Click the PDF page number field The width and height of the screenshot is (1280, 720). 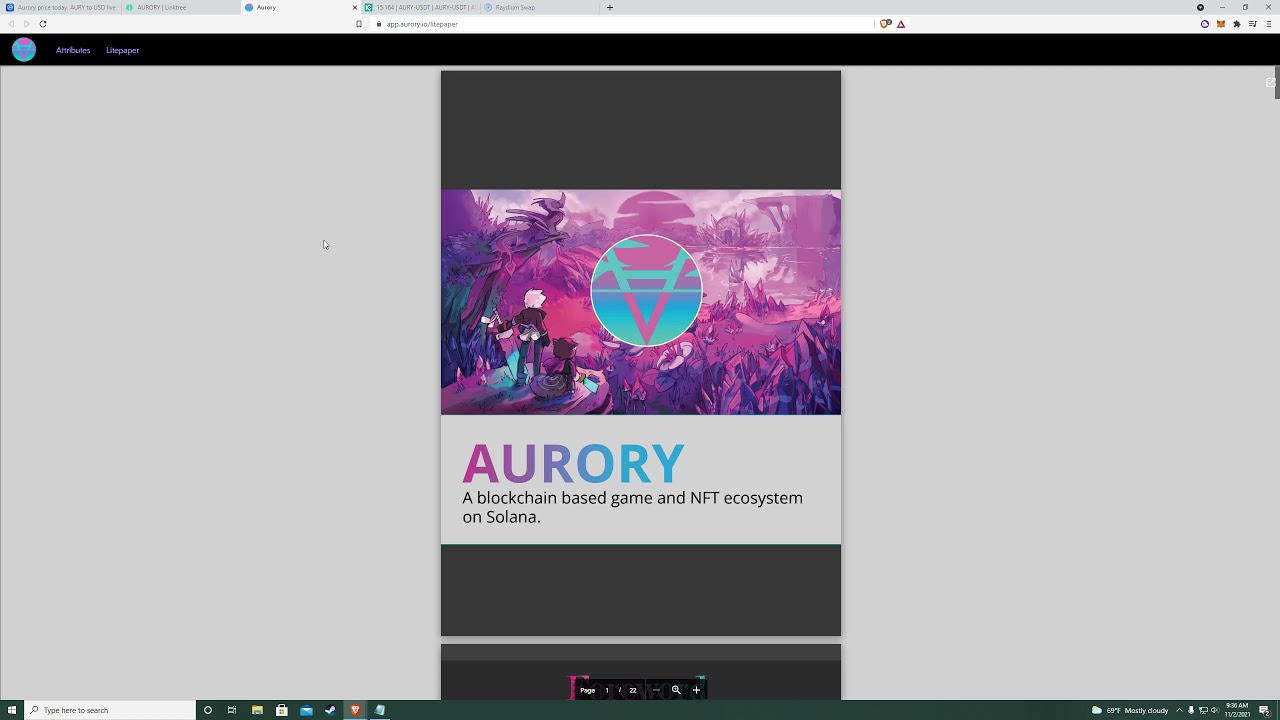coord(607,690)
